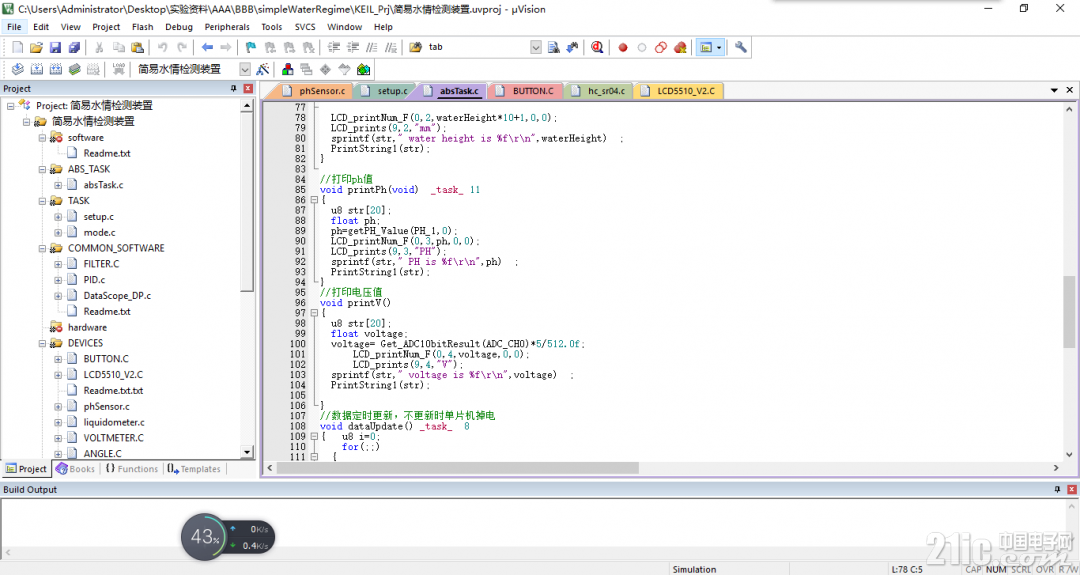
Task: Switch to the LCD5510_V2.C editor tab
Action: (x=678, y=90)
